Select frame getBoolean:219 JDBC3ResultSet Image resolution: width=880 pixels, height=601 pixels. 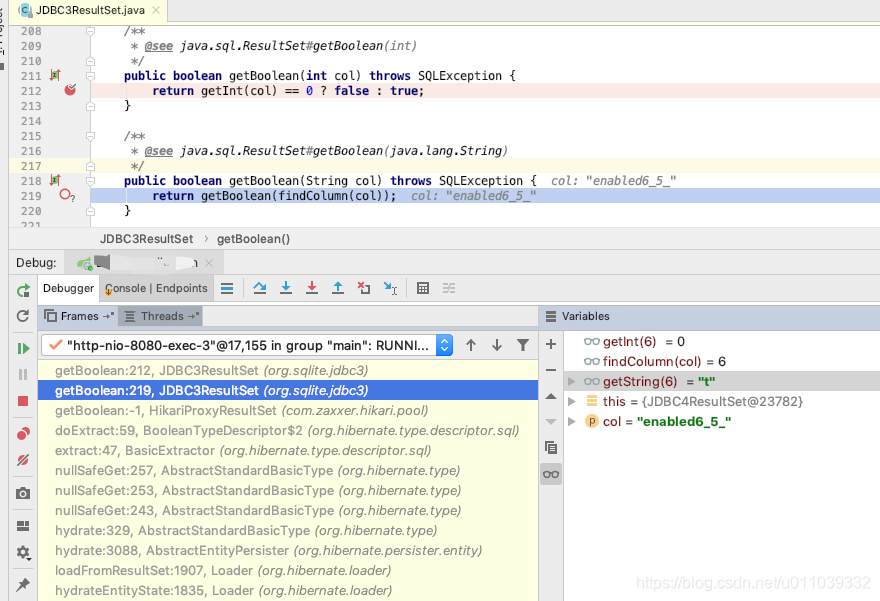pos(288,391)
